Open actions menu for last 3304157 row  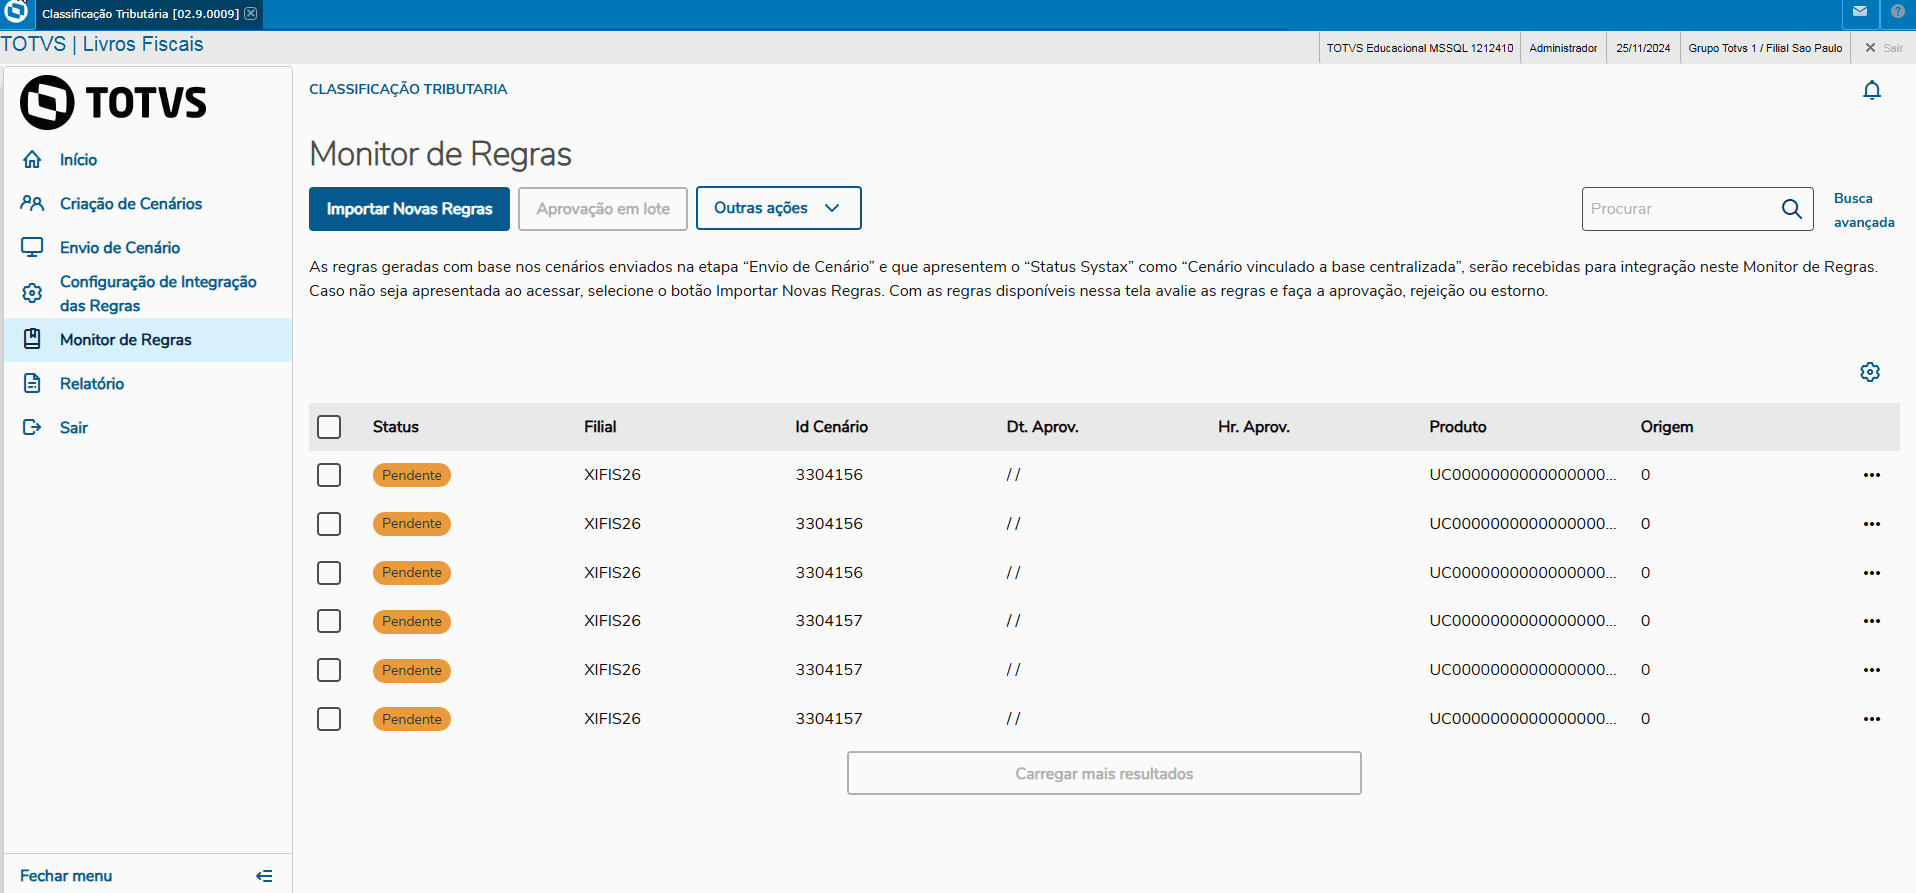point(1872,719)
